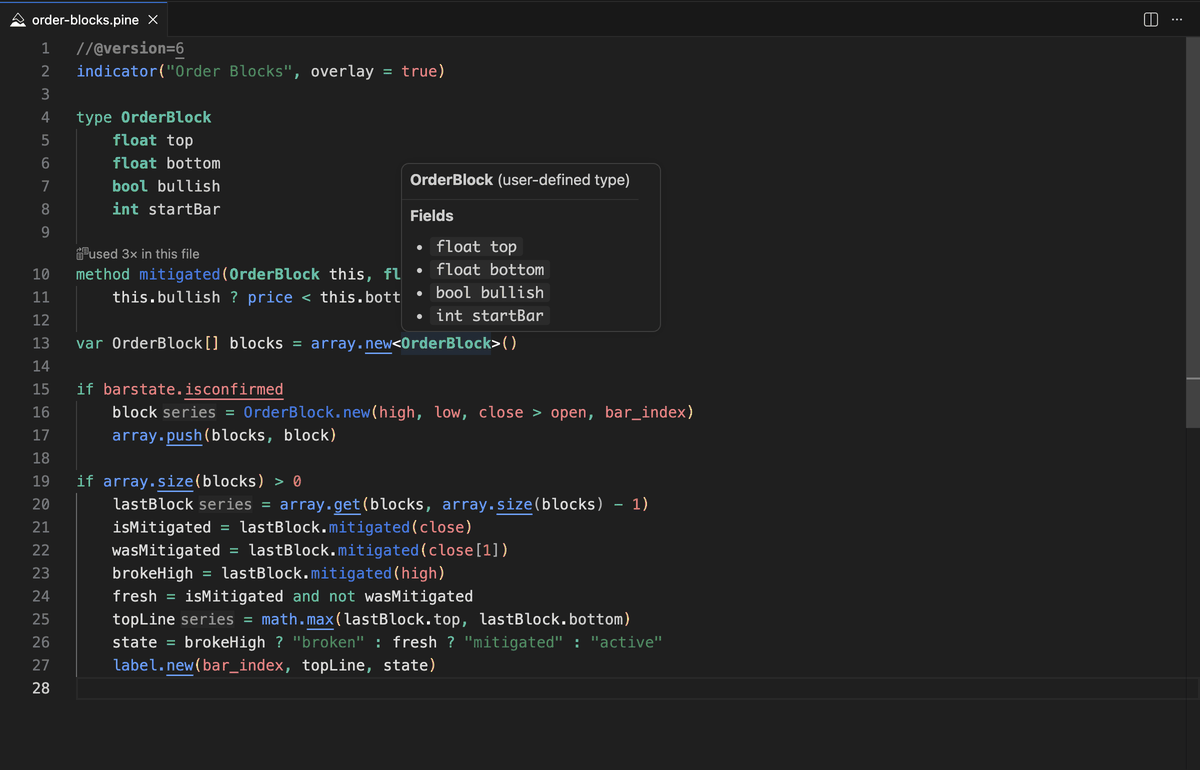Click the 'true' value of overlay

pos(419,72)
